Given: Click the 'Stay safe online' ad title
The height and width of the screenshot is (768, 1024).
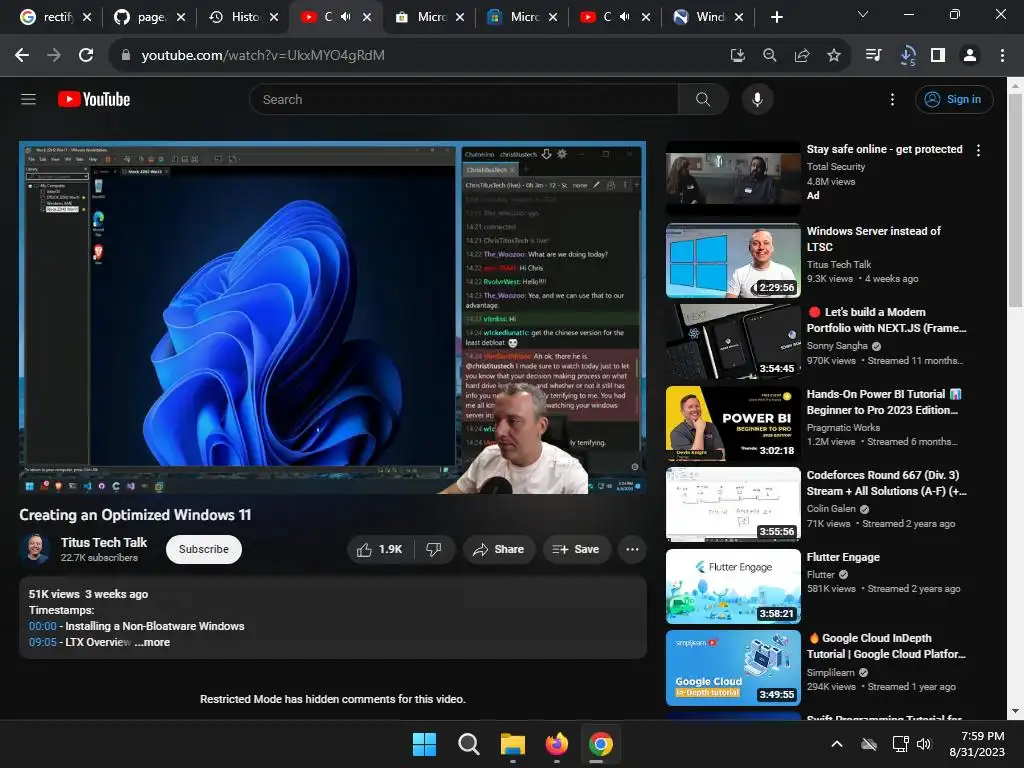Looking at the screenshot, I should tap(884, 149).
